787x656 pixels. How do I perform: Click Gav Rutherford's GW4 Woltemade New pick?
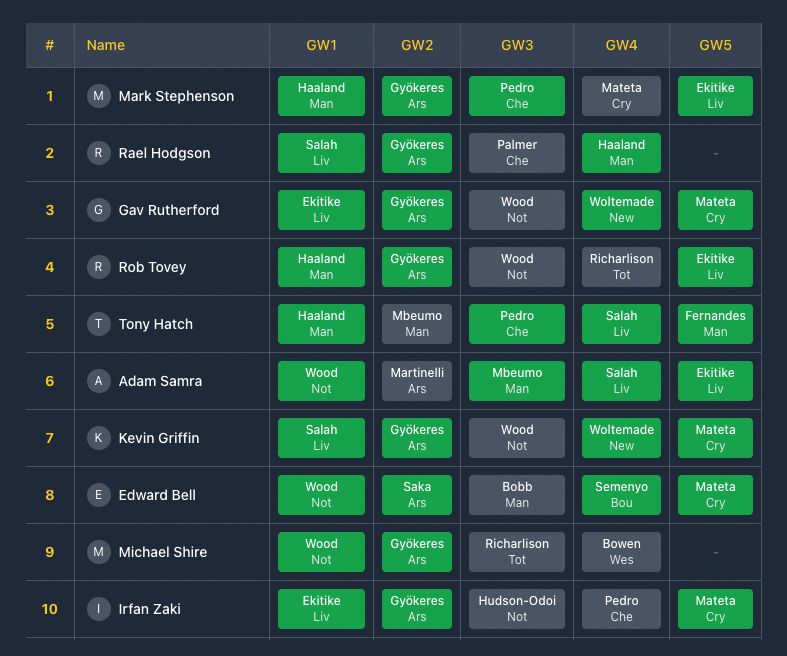pos(621,210)
